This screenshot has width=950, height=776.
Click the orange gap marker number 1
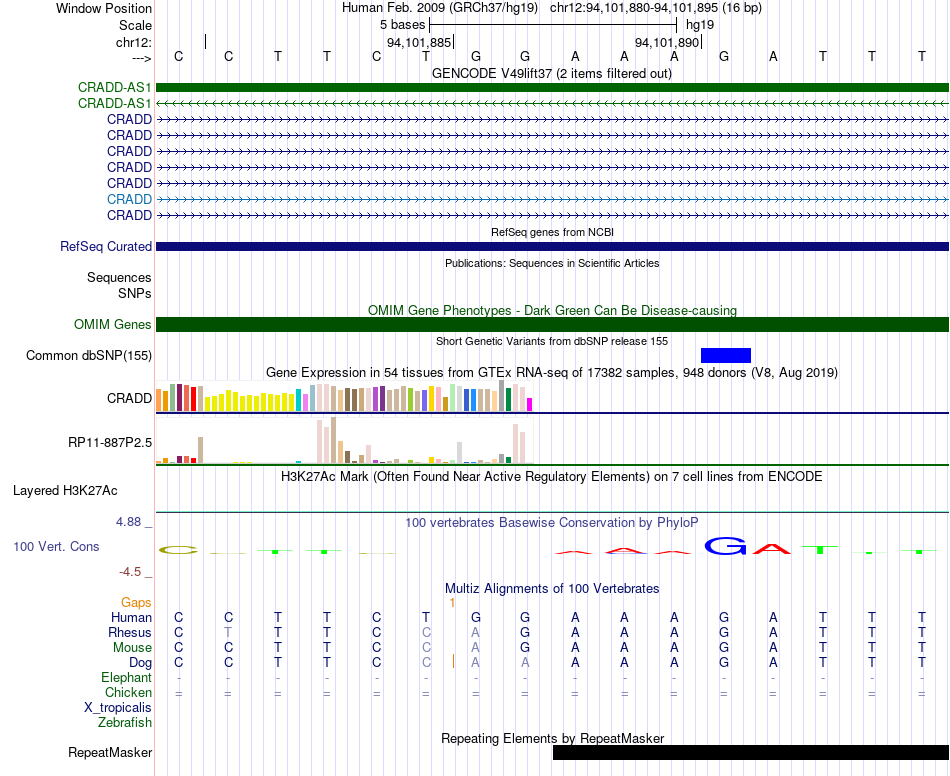[x=452, y=602]
